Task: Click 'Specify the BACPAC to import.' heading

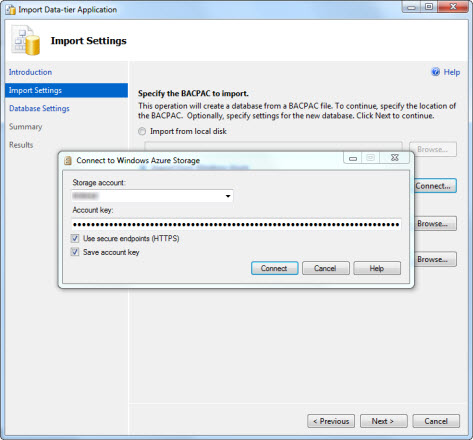Action: click(x=193, y=93)
